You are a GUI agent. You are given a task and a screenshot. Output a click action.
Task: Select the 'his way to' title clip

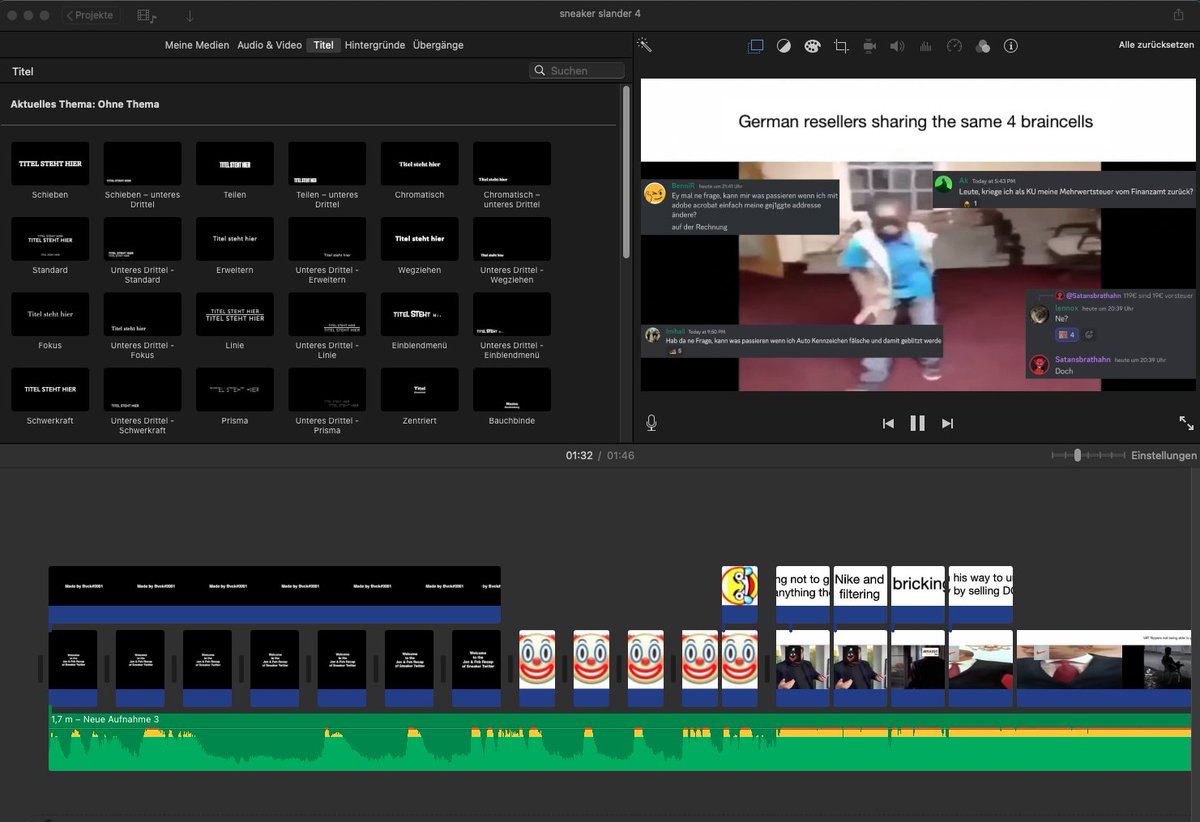(x=981, y=596)
